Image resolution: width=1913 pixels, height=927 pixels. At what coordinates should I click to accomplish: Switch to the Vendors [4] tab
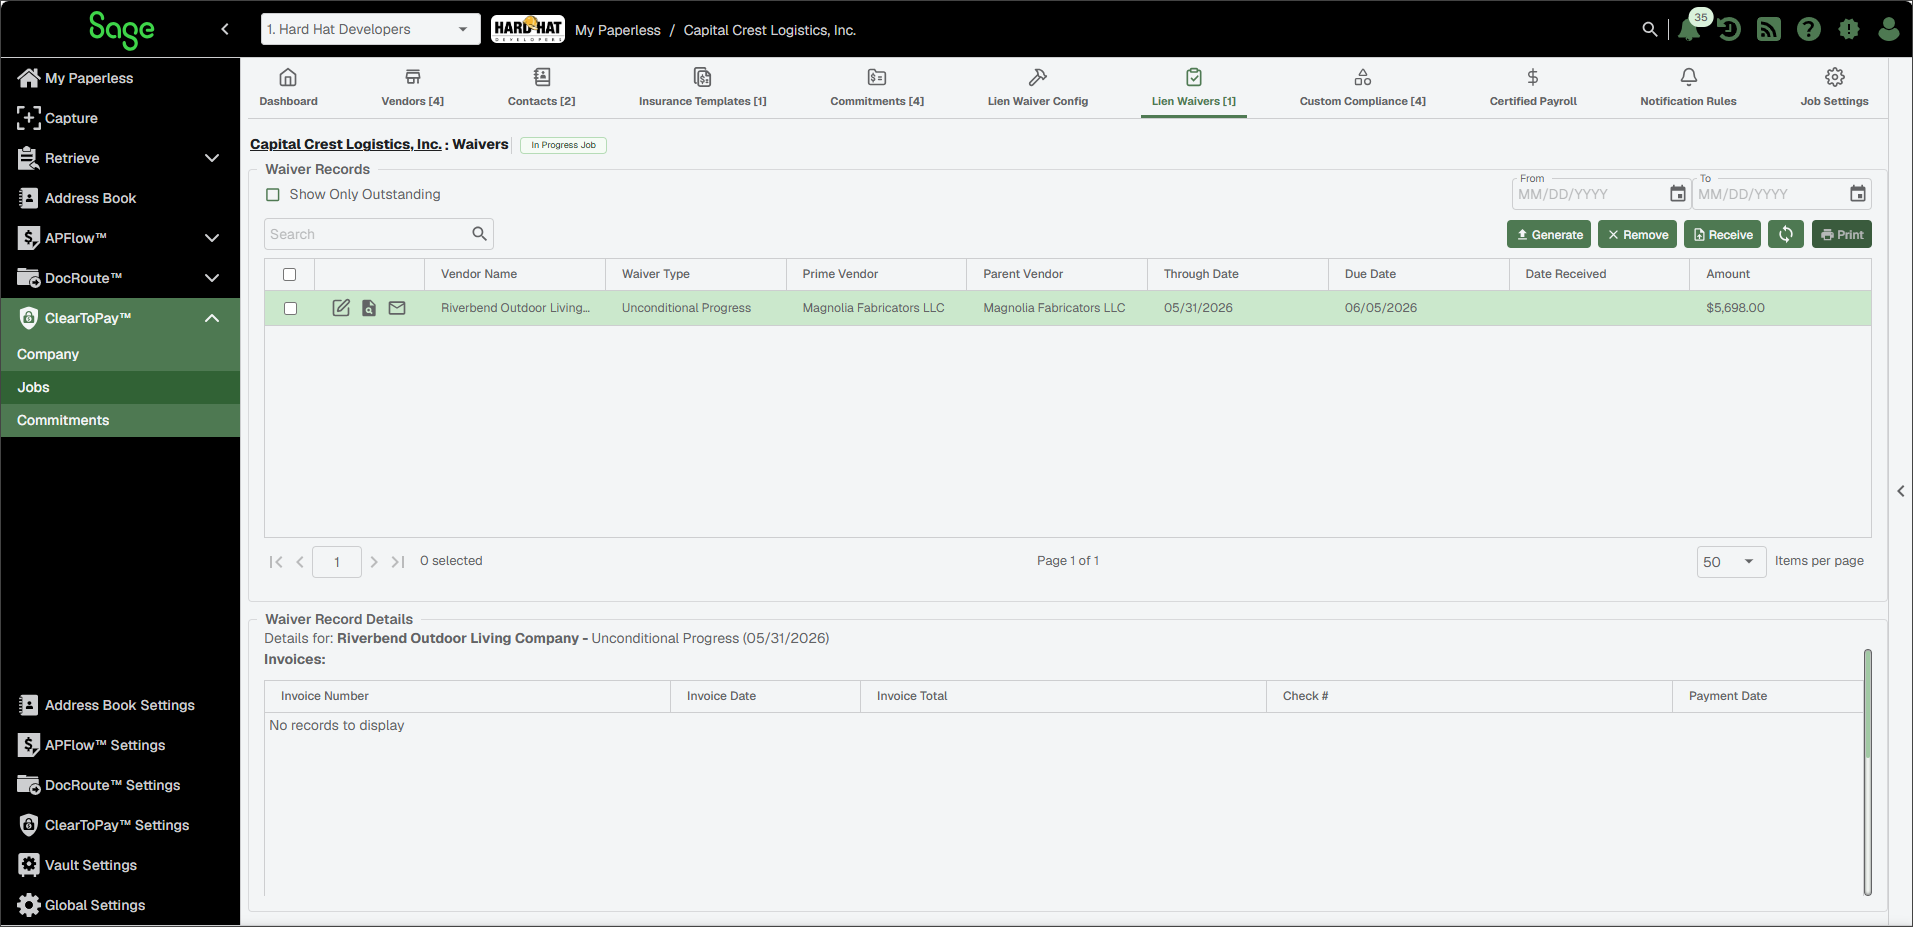pos(413,88)
